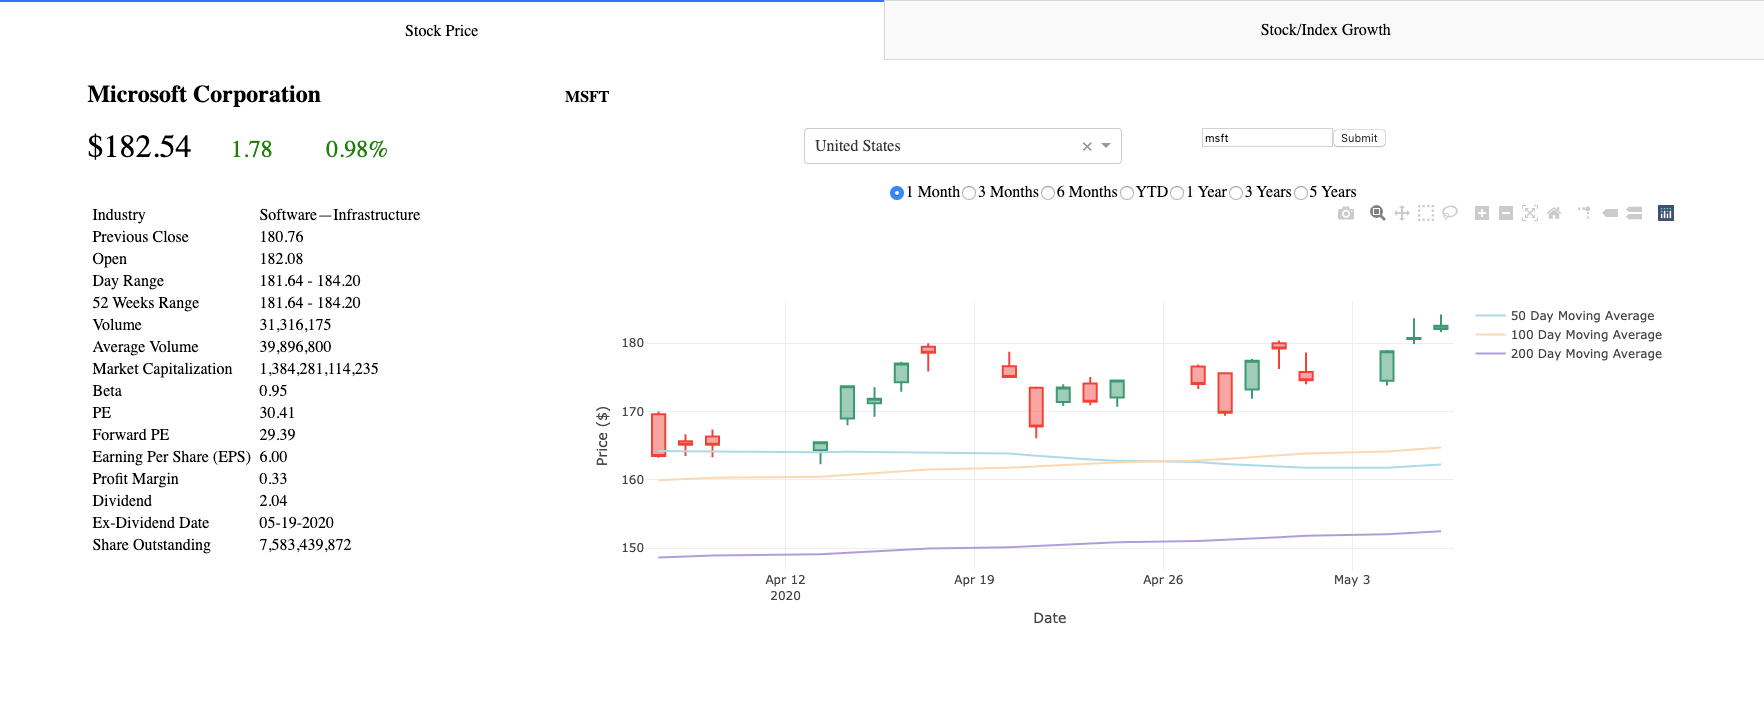
Task: Download chart as PNG via camera icon
Action: [x=1346, y=213]
